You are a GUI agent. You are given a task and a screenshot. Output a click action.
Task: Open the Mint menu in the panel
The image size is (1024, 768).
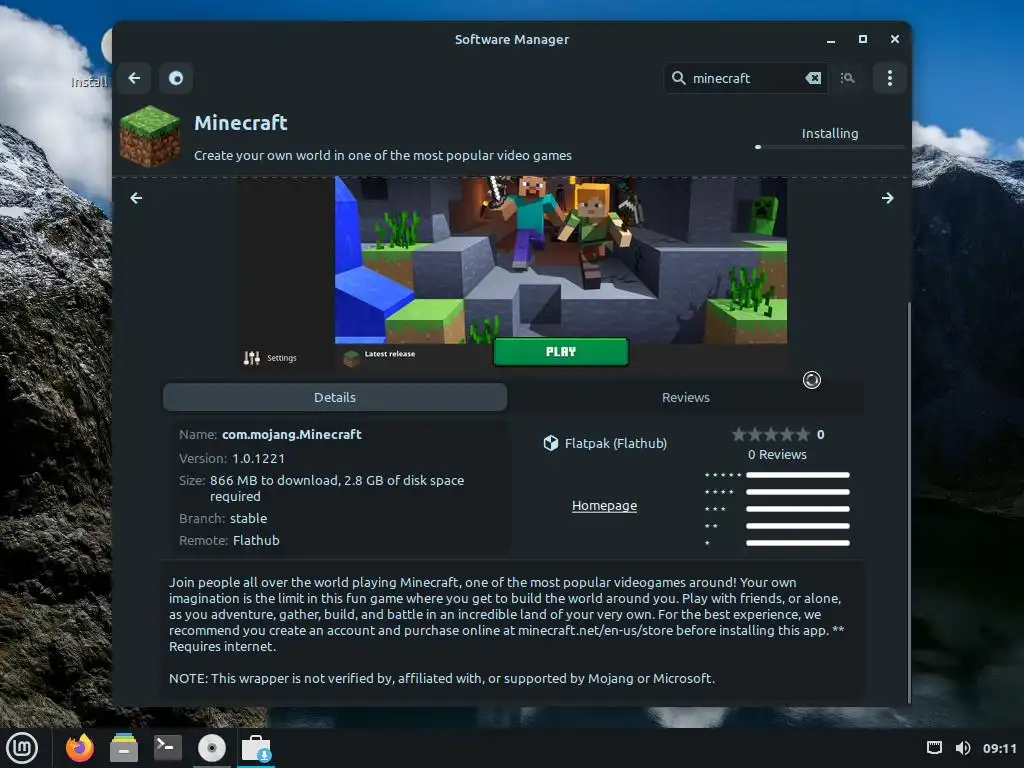tap(22, 748)
